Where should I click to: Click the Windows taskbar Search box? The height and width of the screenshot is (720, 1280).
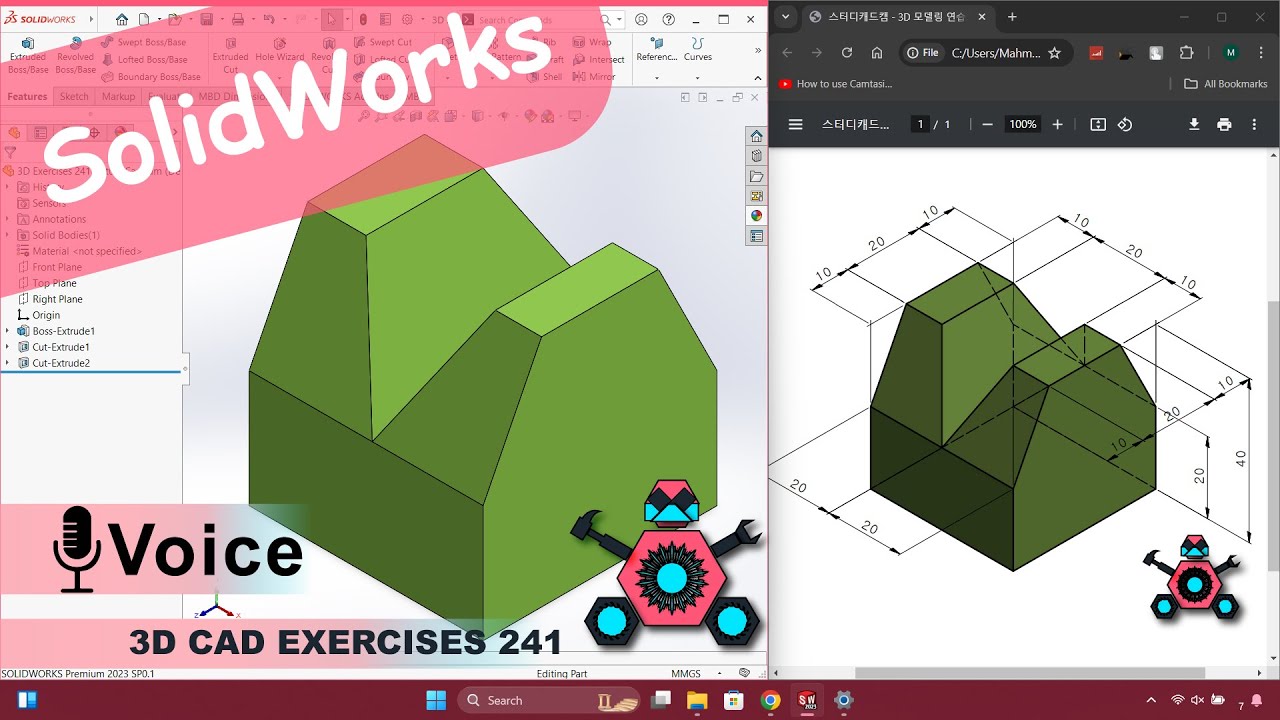tap(548, 700)
